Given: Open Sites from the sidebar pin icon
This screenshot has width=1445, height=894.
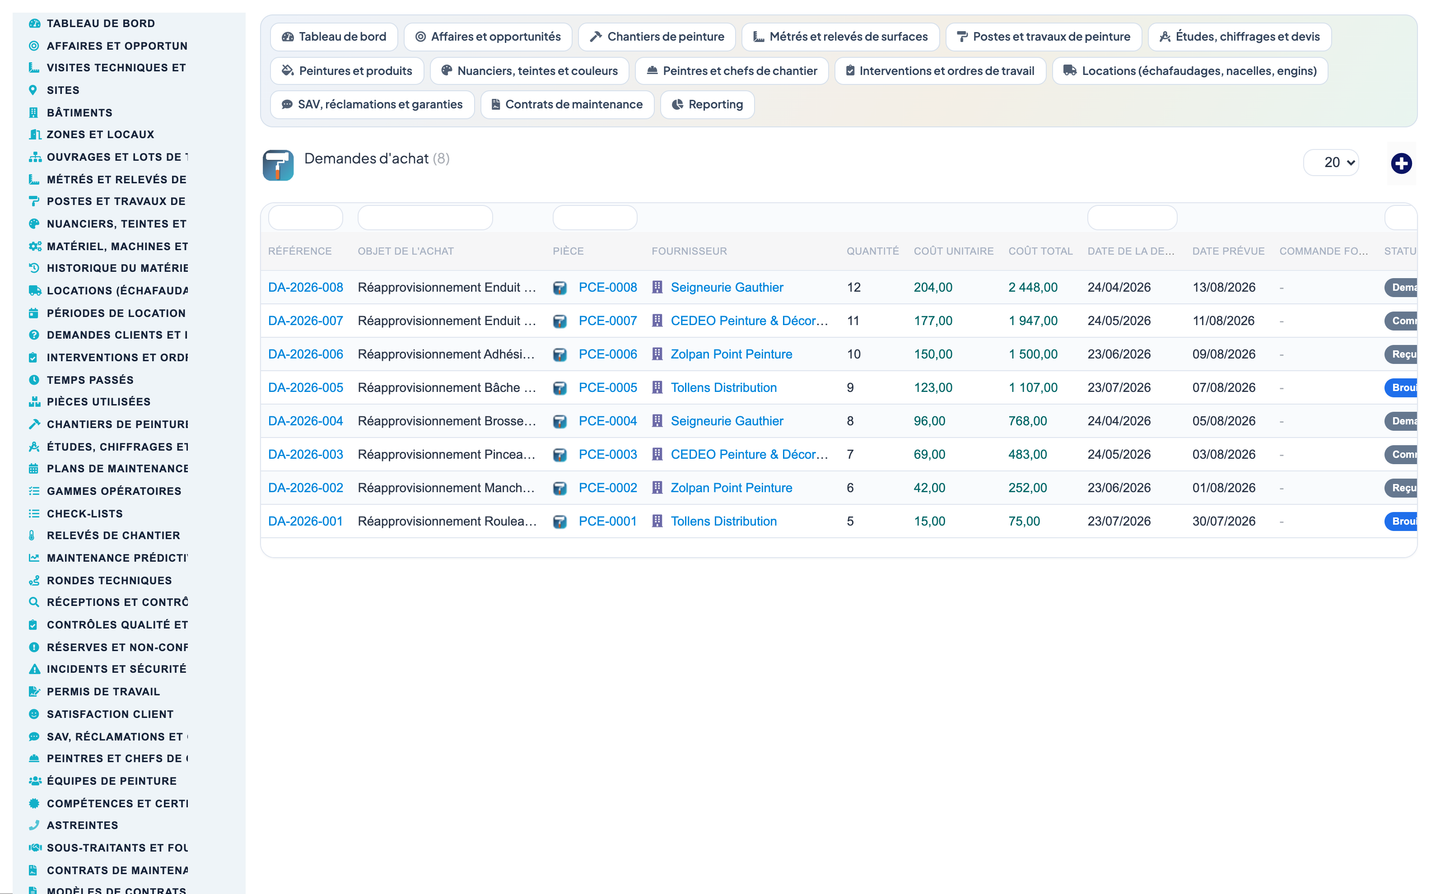Looking at the screenshot, I should coord(34,90).
